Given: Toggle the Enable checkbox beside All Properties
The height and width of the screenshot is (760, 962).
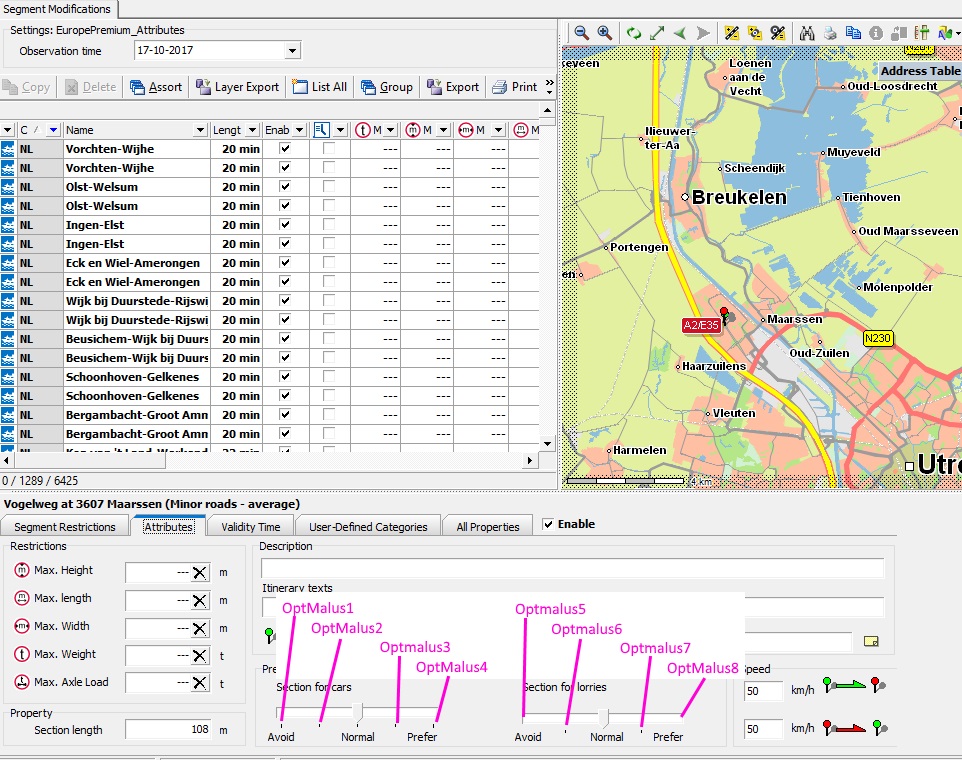Looking at the screenshot, I should tap(548, 524).
